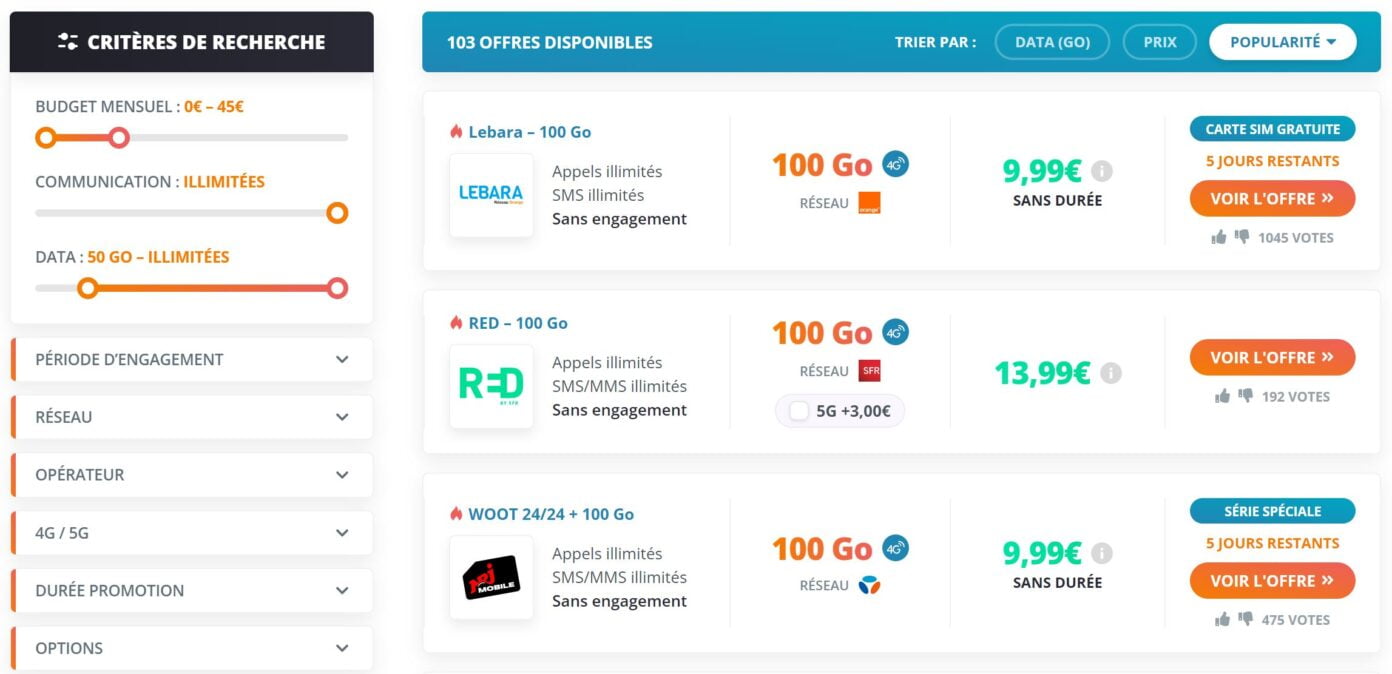This screenshot has height=674, width=1392.
Task: Expand the Opérateur filter section
Action: tap(191, 474)
